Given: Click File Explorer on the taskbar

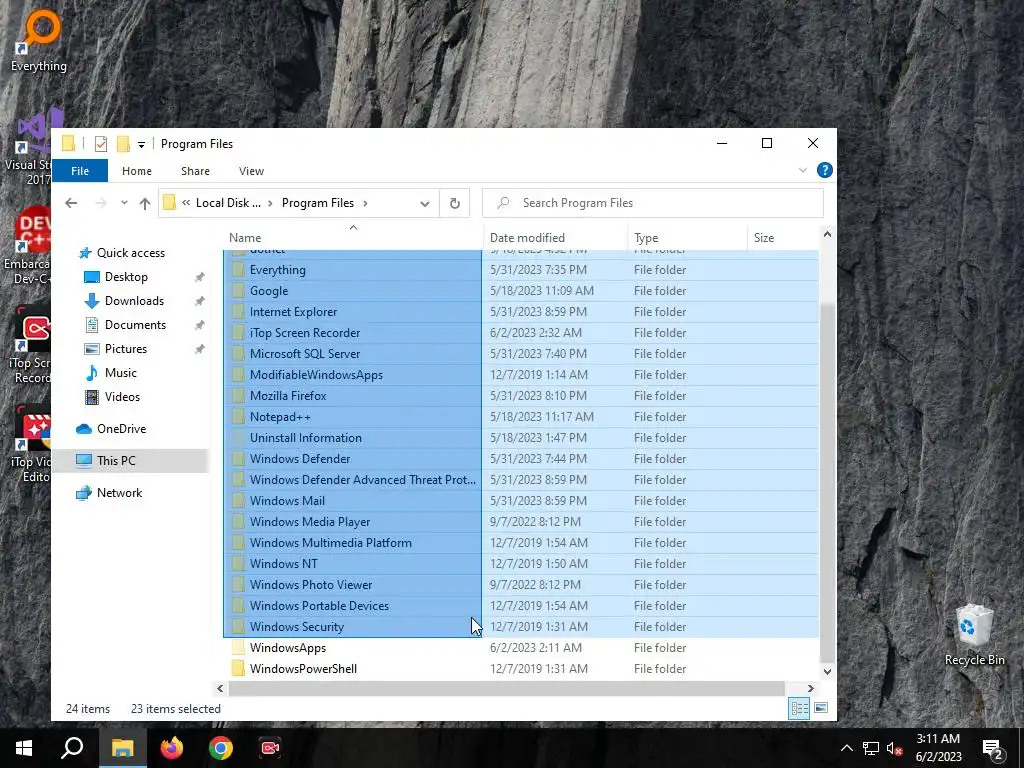Looking at the screenshot, I should 122,748.
